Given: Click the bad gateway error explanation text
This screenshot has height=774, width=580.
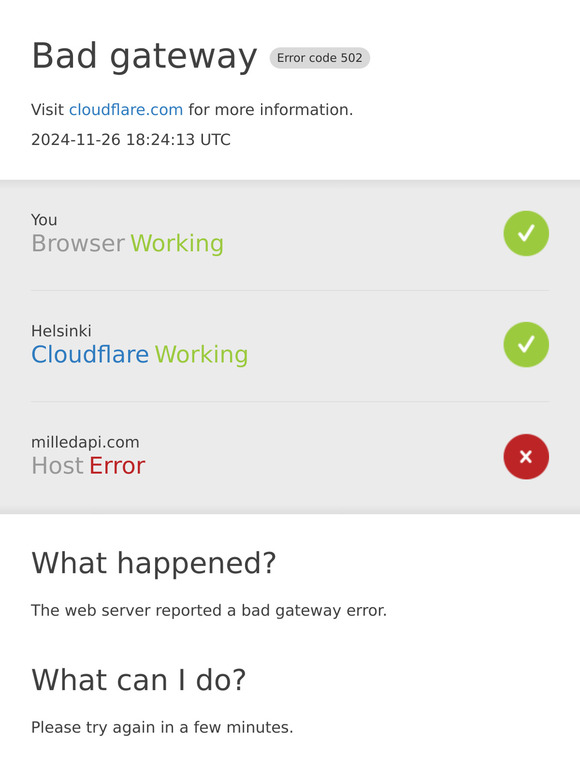Looking at the screenshot, I should tap(209, 611).
